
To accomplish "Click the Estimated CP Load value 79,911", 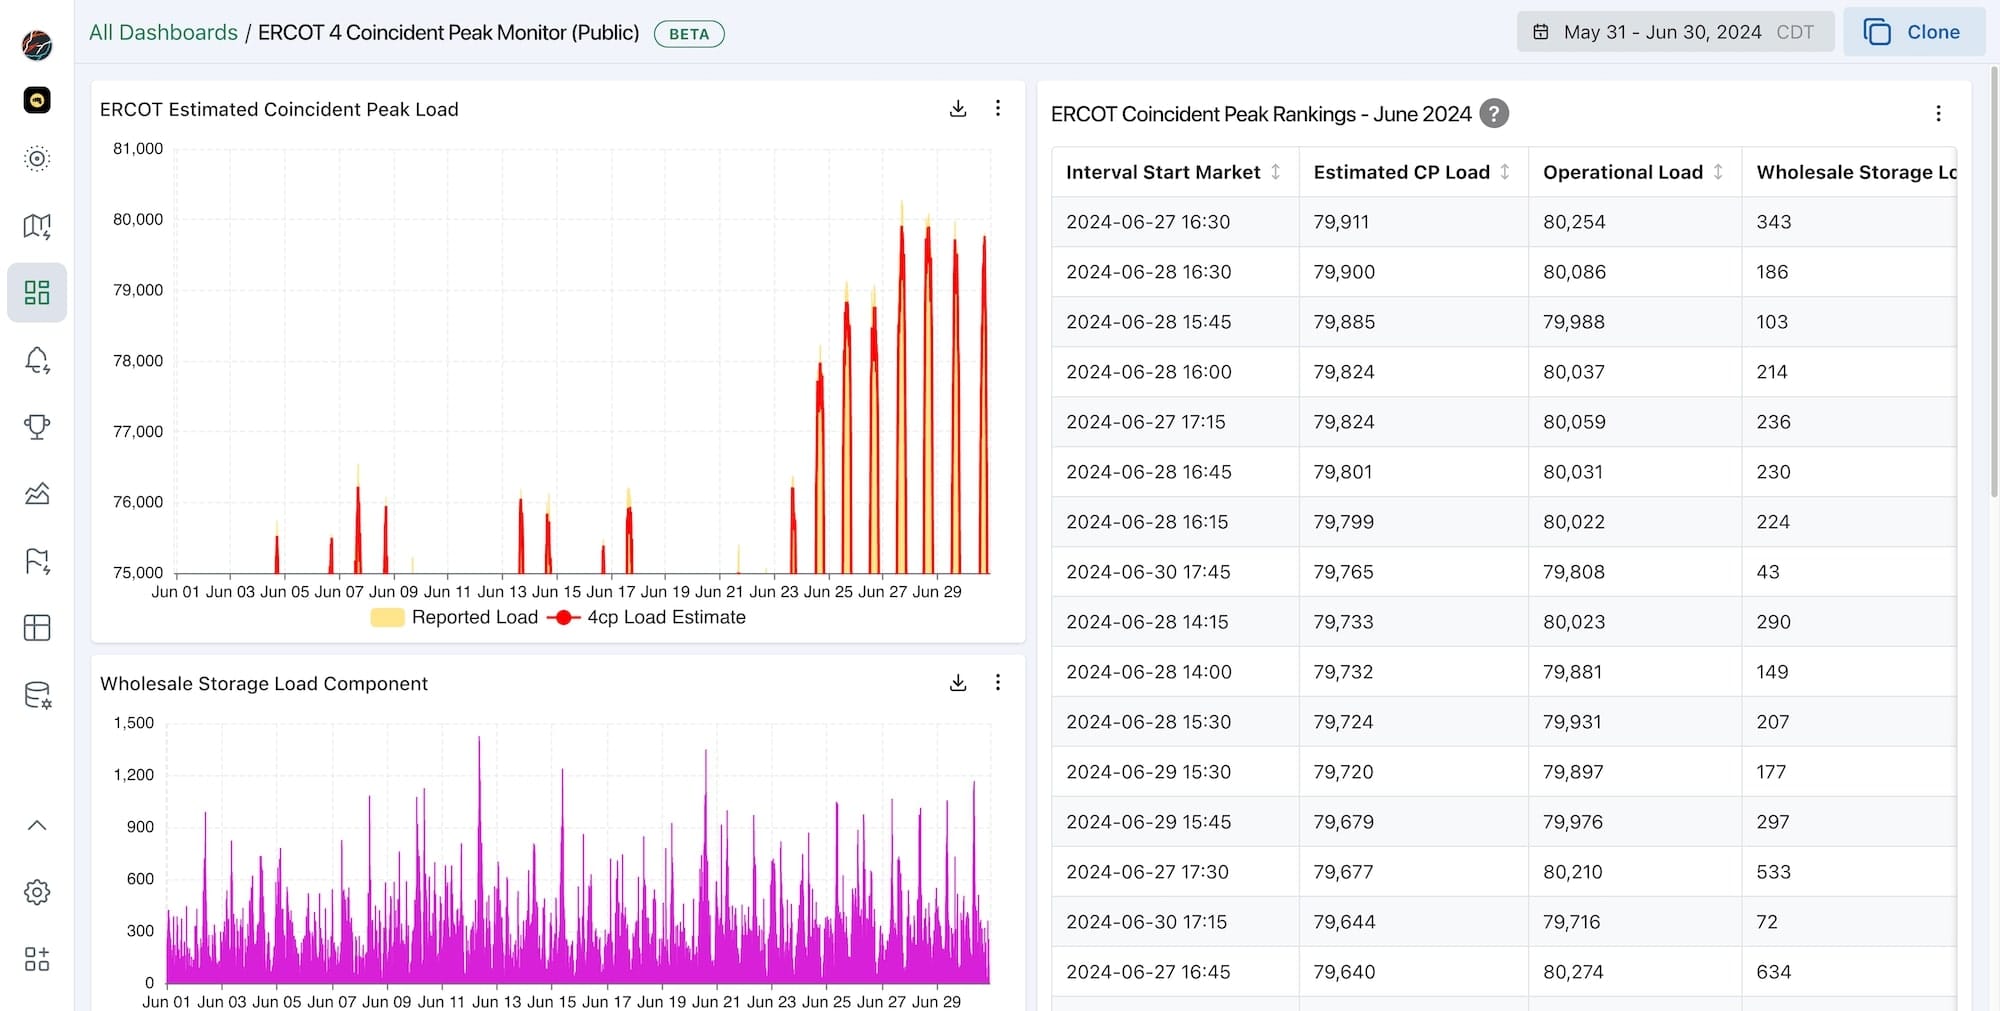I will [x=1341, y=222].
